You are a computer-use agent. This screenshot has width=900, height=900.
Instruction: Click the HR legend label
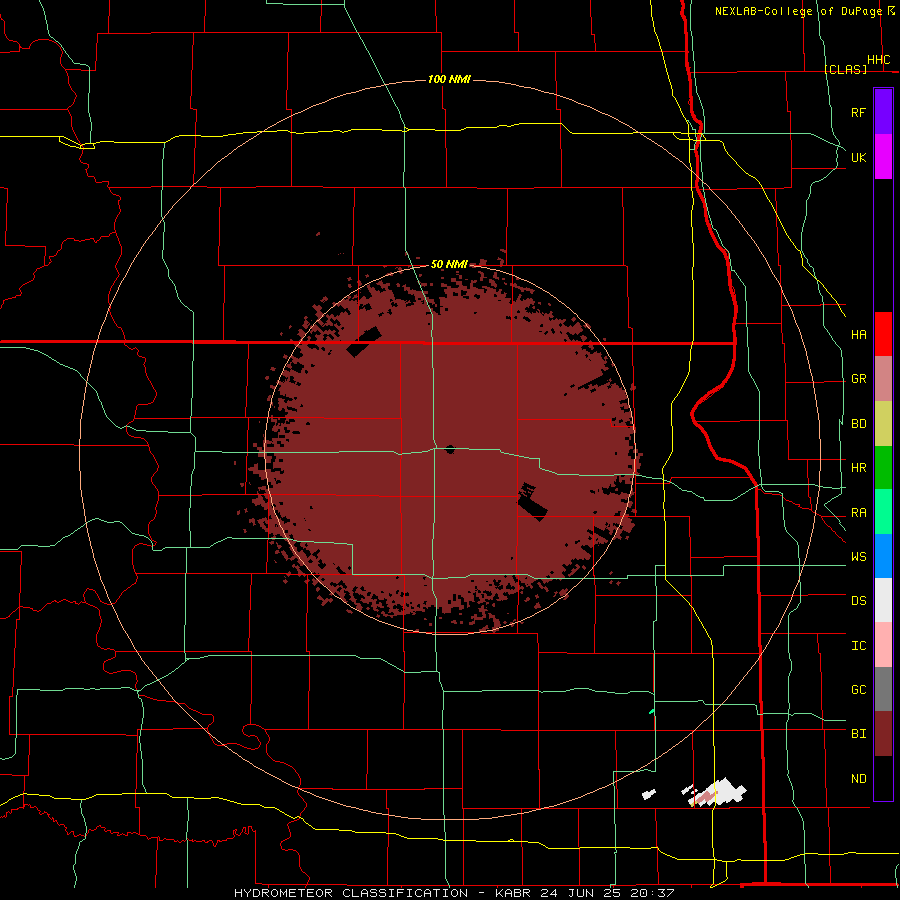859,468
